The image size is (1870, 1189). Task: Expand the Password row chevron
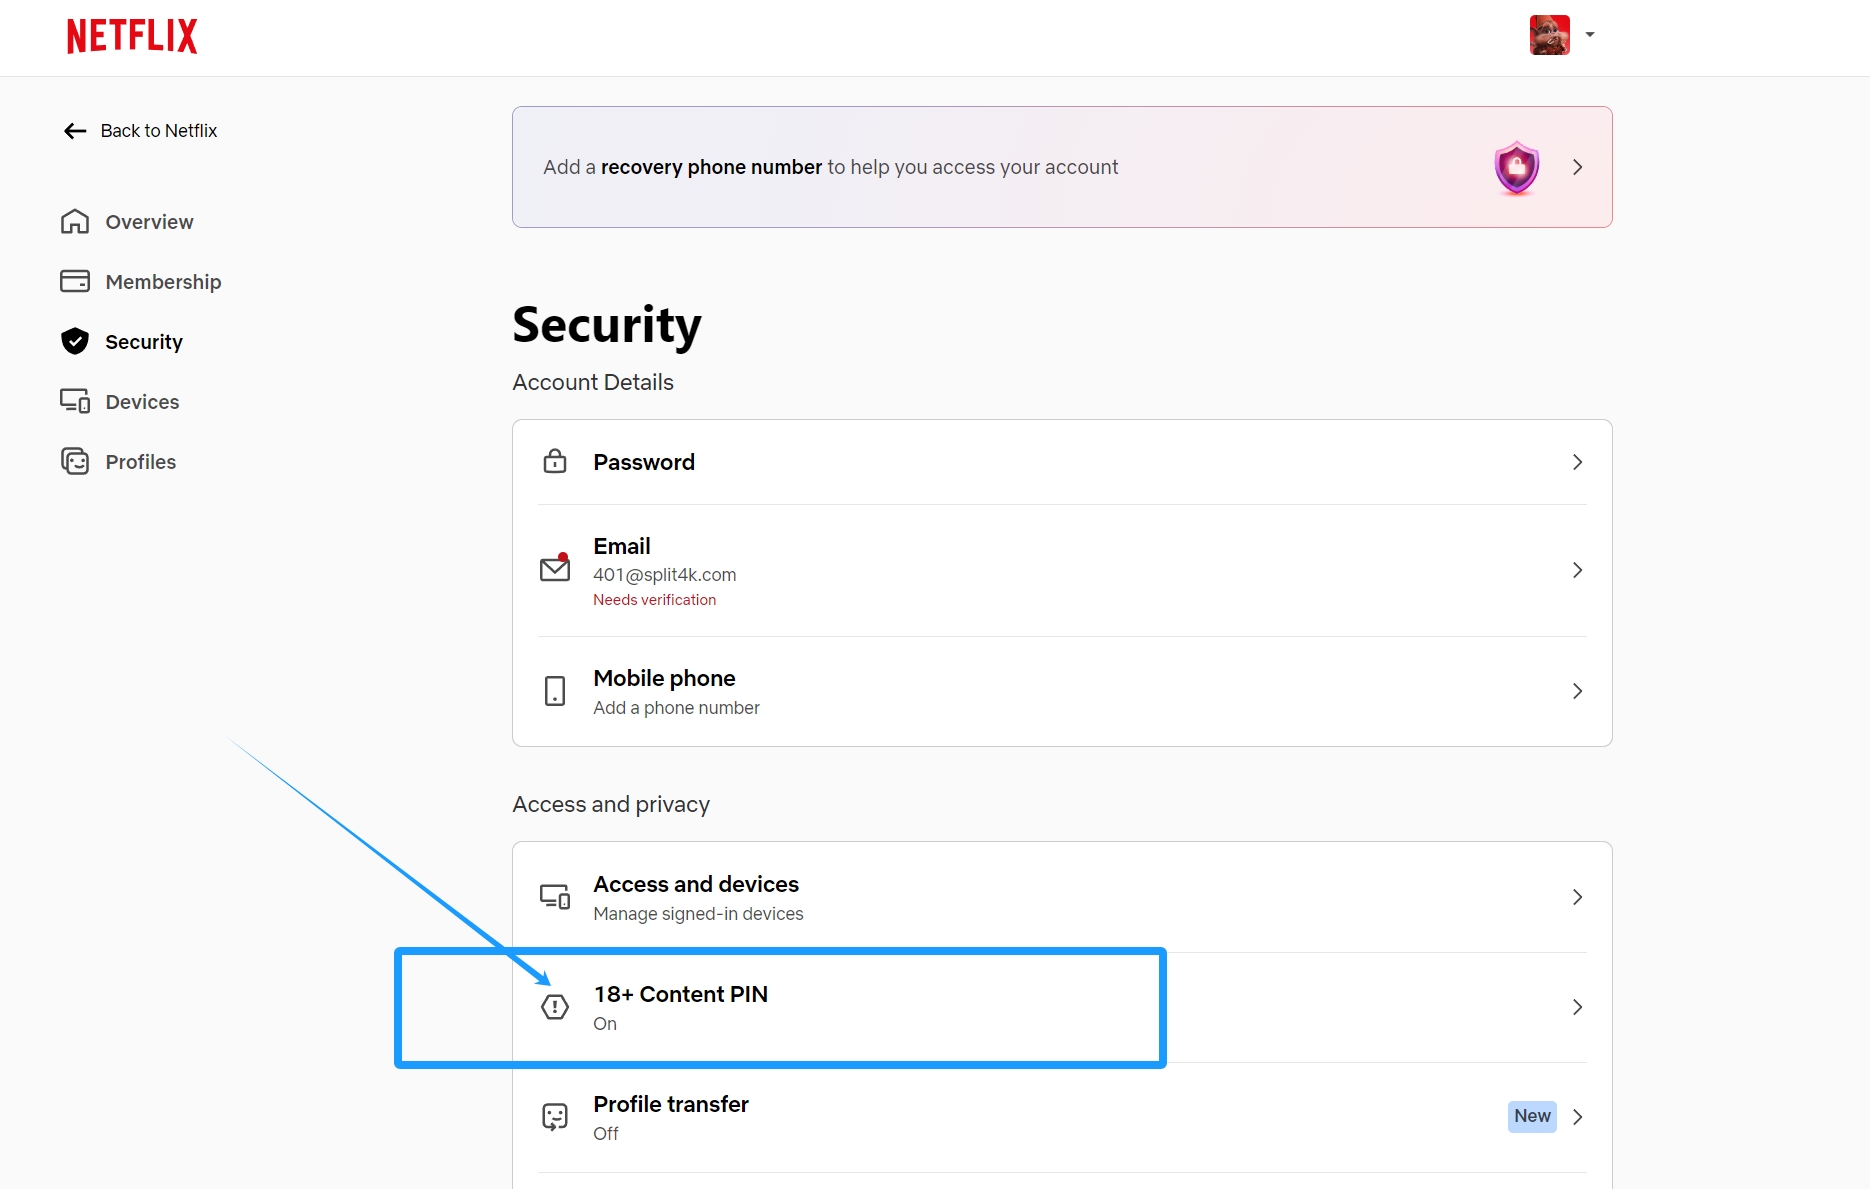point(1577,462)
